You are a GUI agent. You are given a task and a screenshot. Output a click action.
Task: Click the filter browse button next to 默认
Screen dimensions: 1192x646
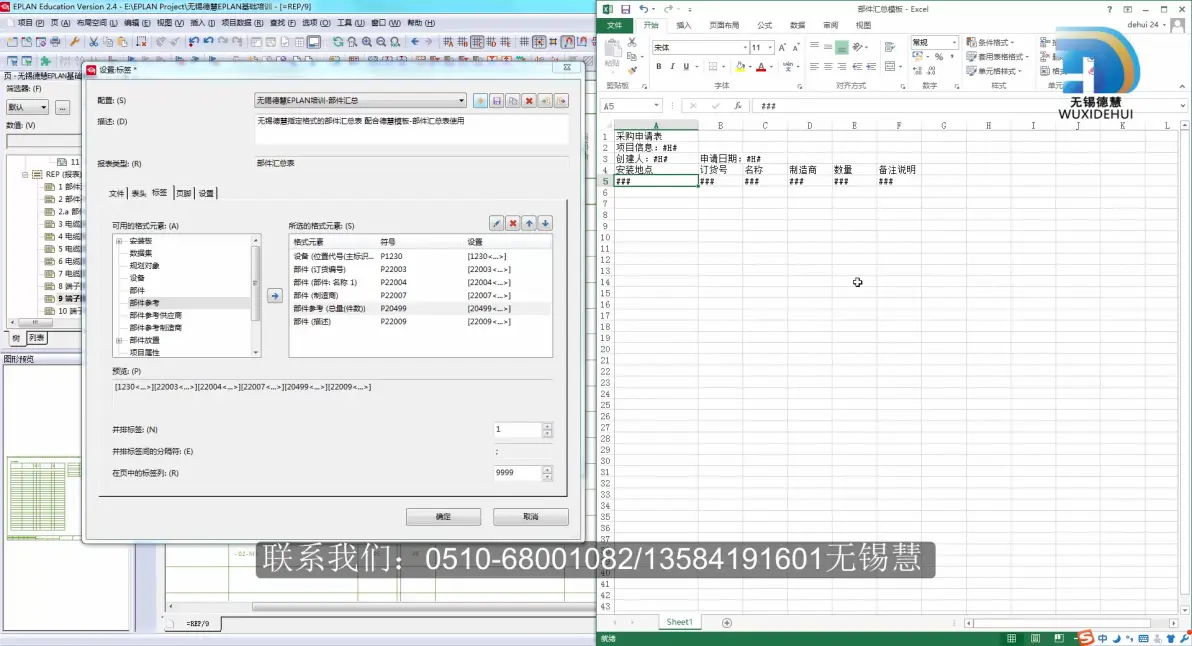(x=62, y=107)
